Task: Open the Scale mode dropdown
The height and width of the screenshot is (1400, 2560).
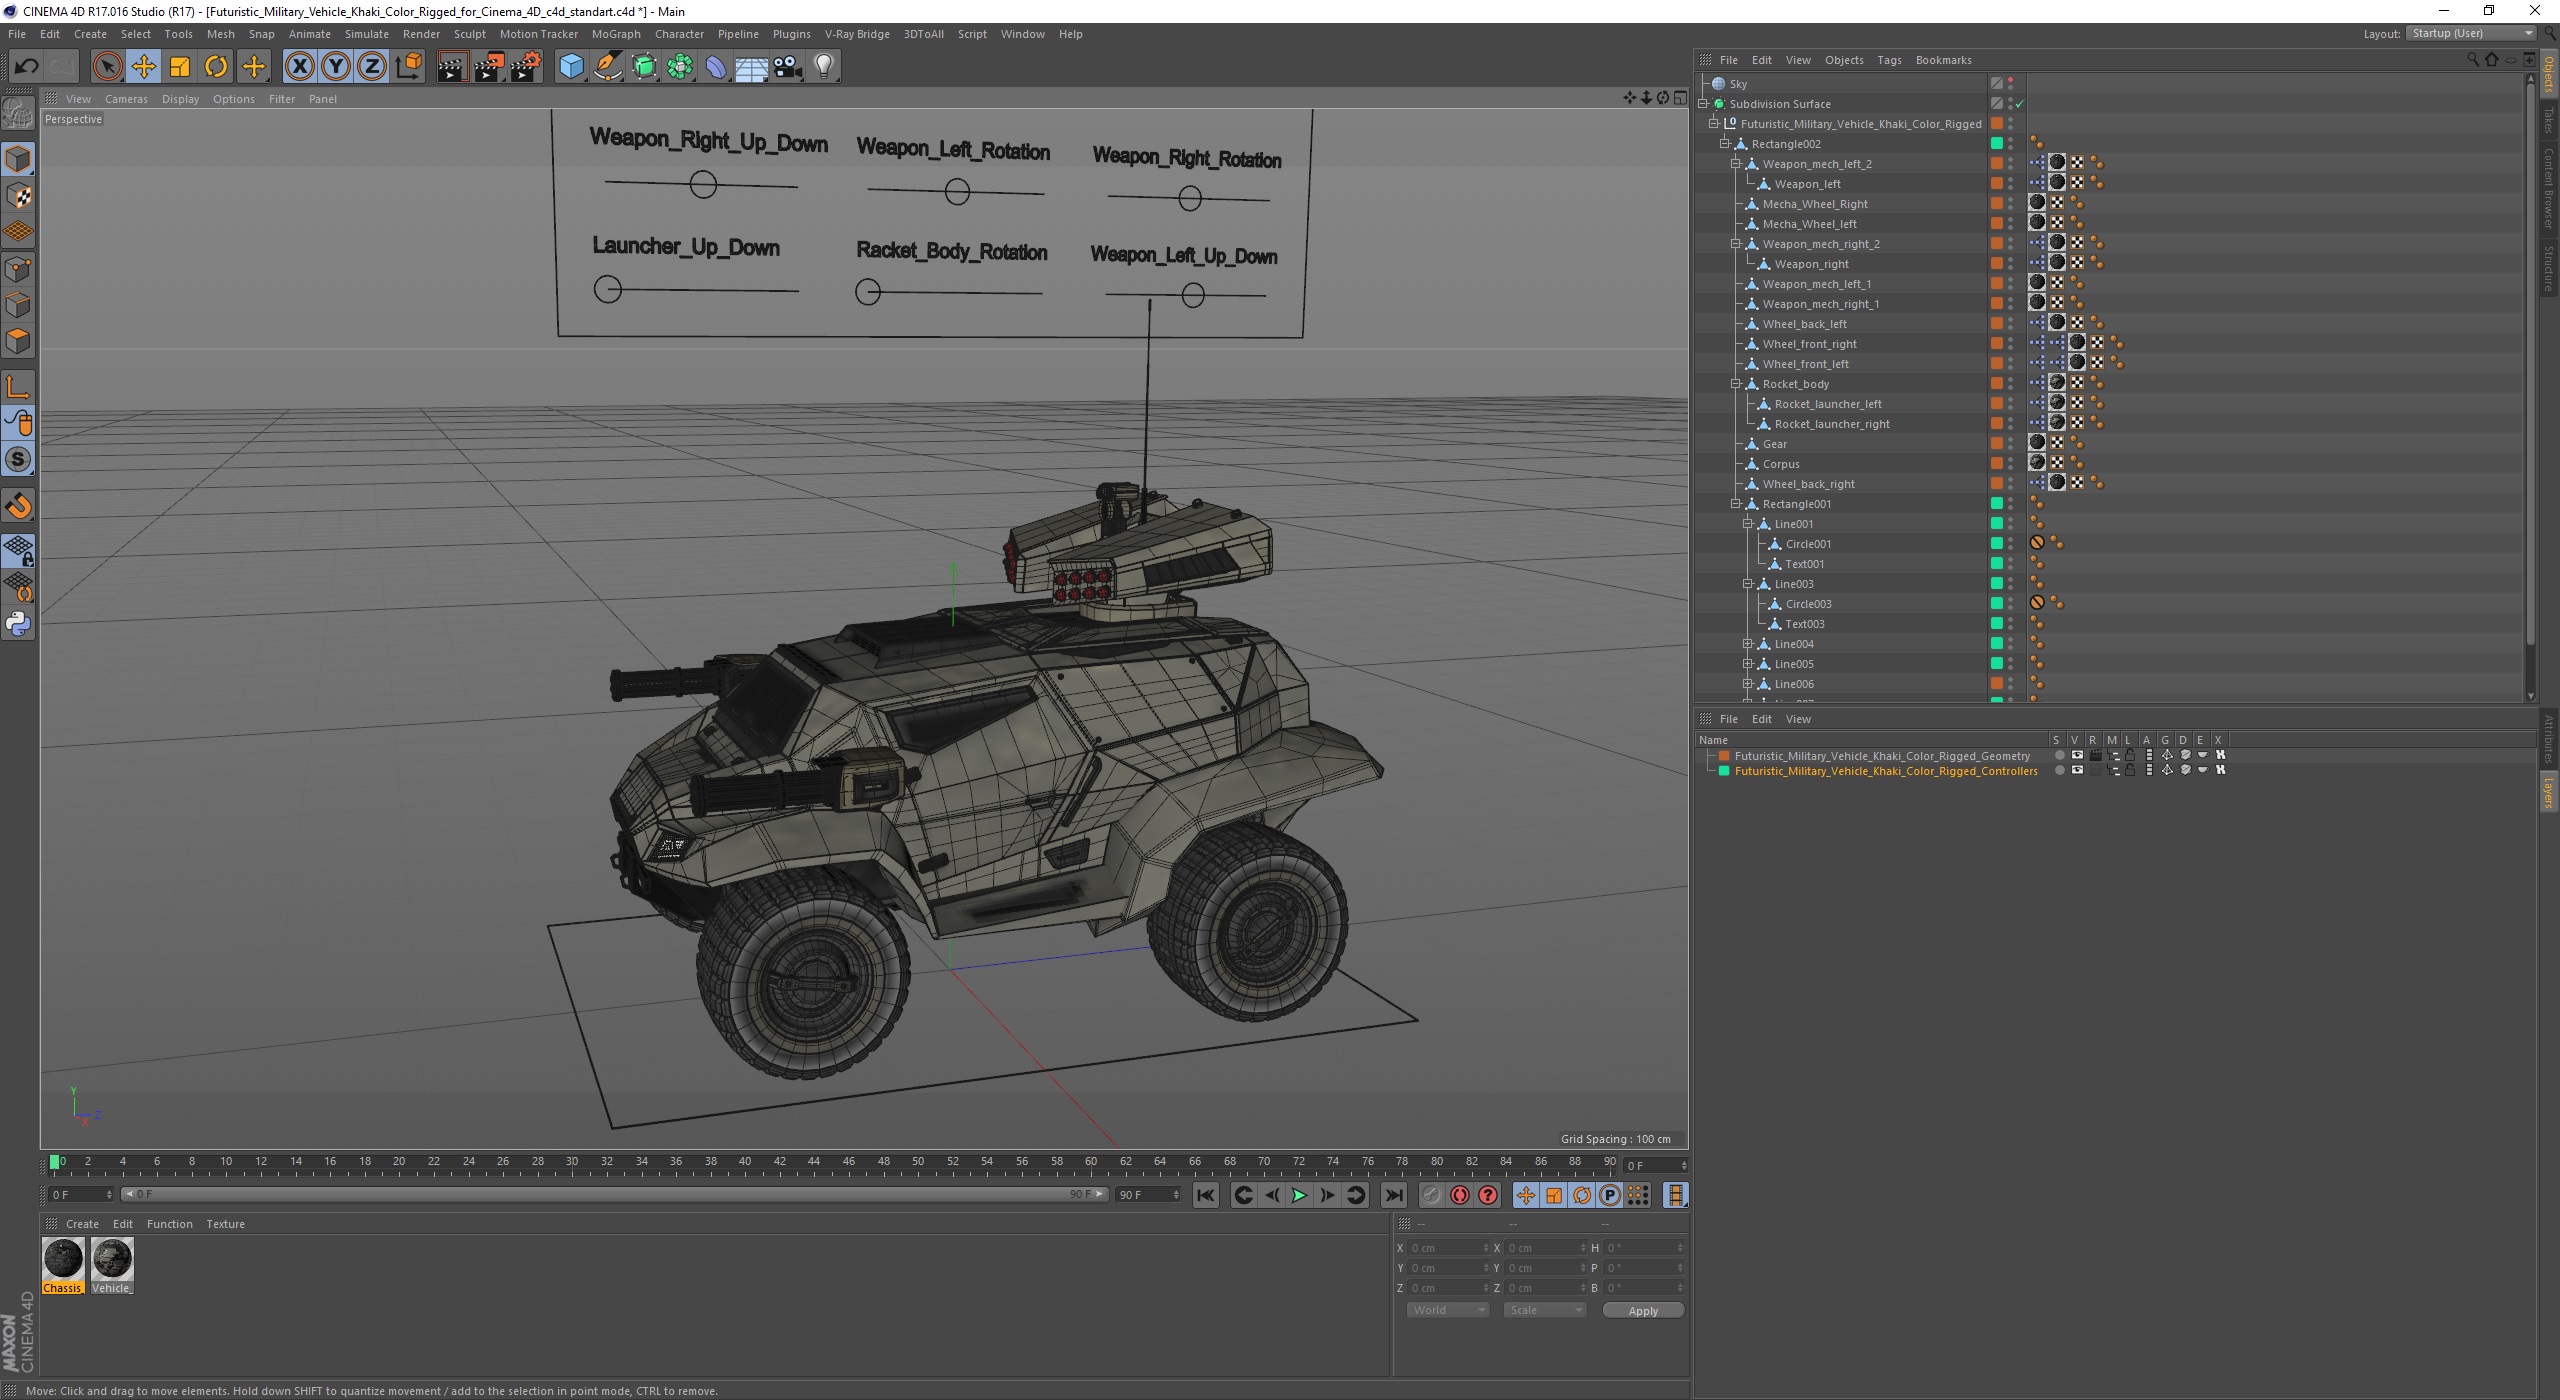Action: (x=1545, y=1310)
